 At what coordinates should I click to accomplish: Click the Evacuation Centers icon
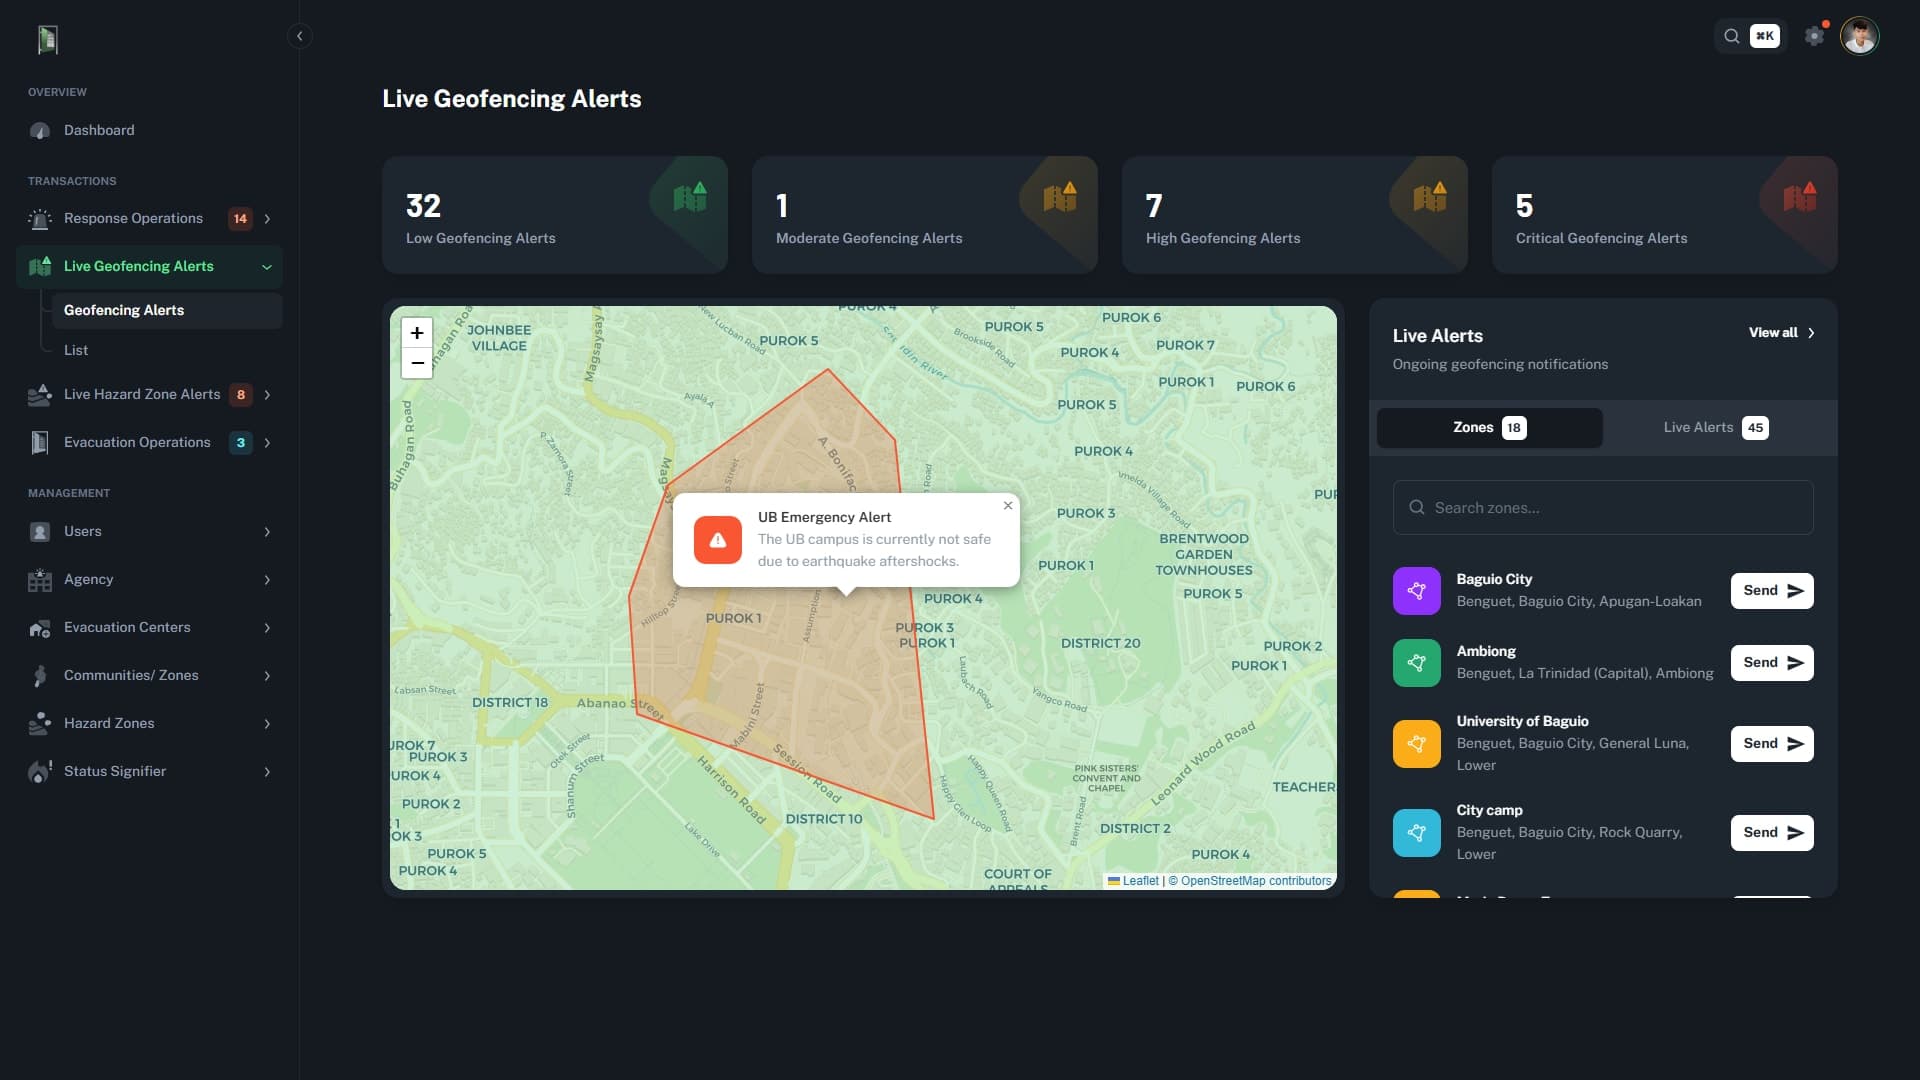40,628
